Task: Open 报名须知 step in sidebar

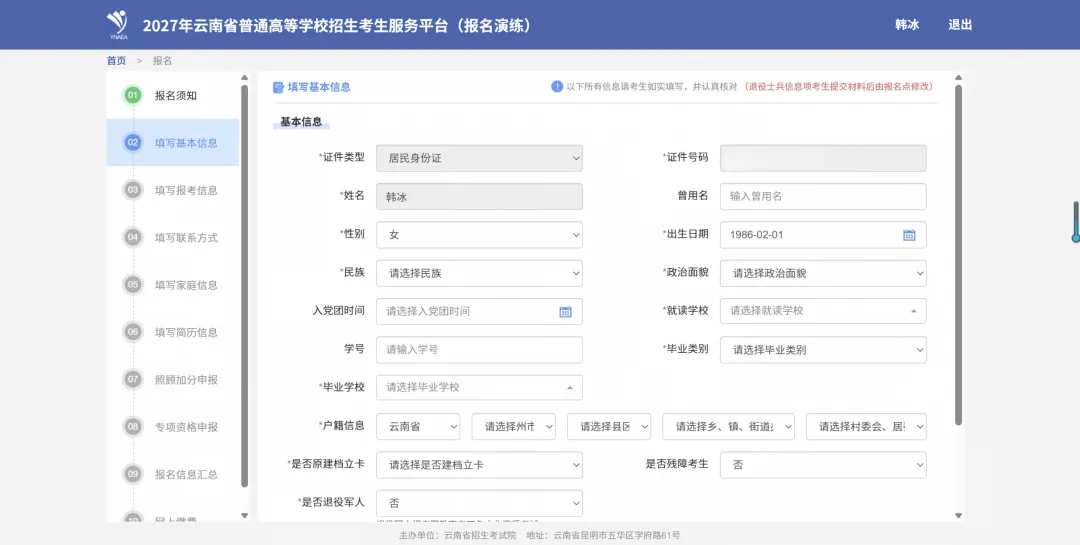Action: 173,95
